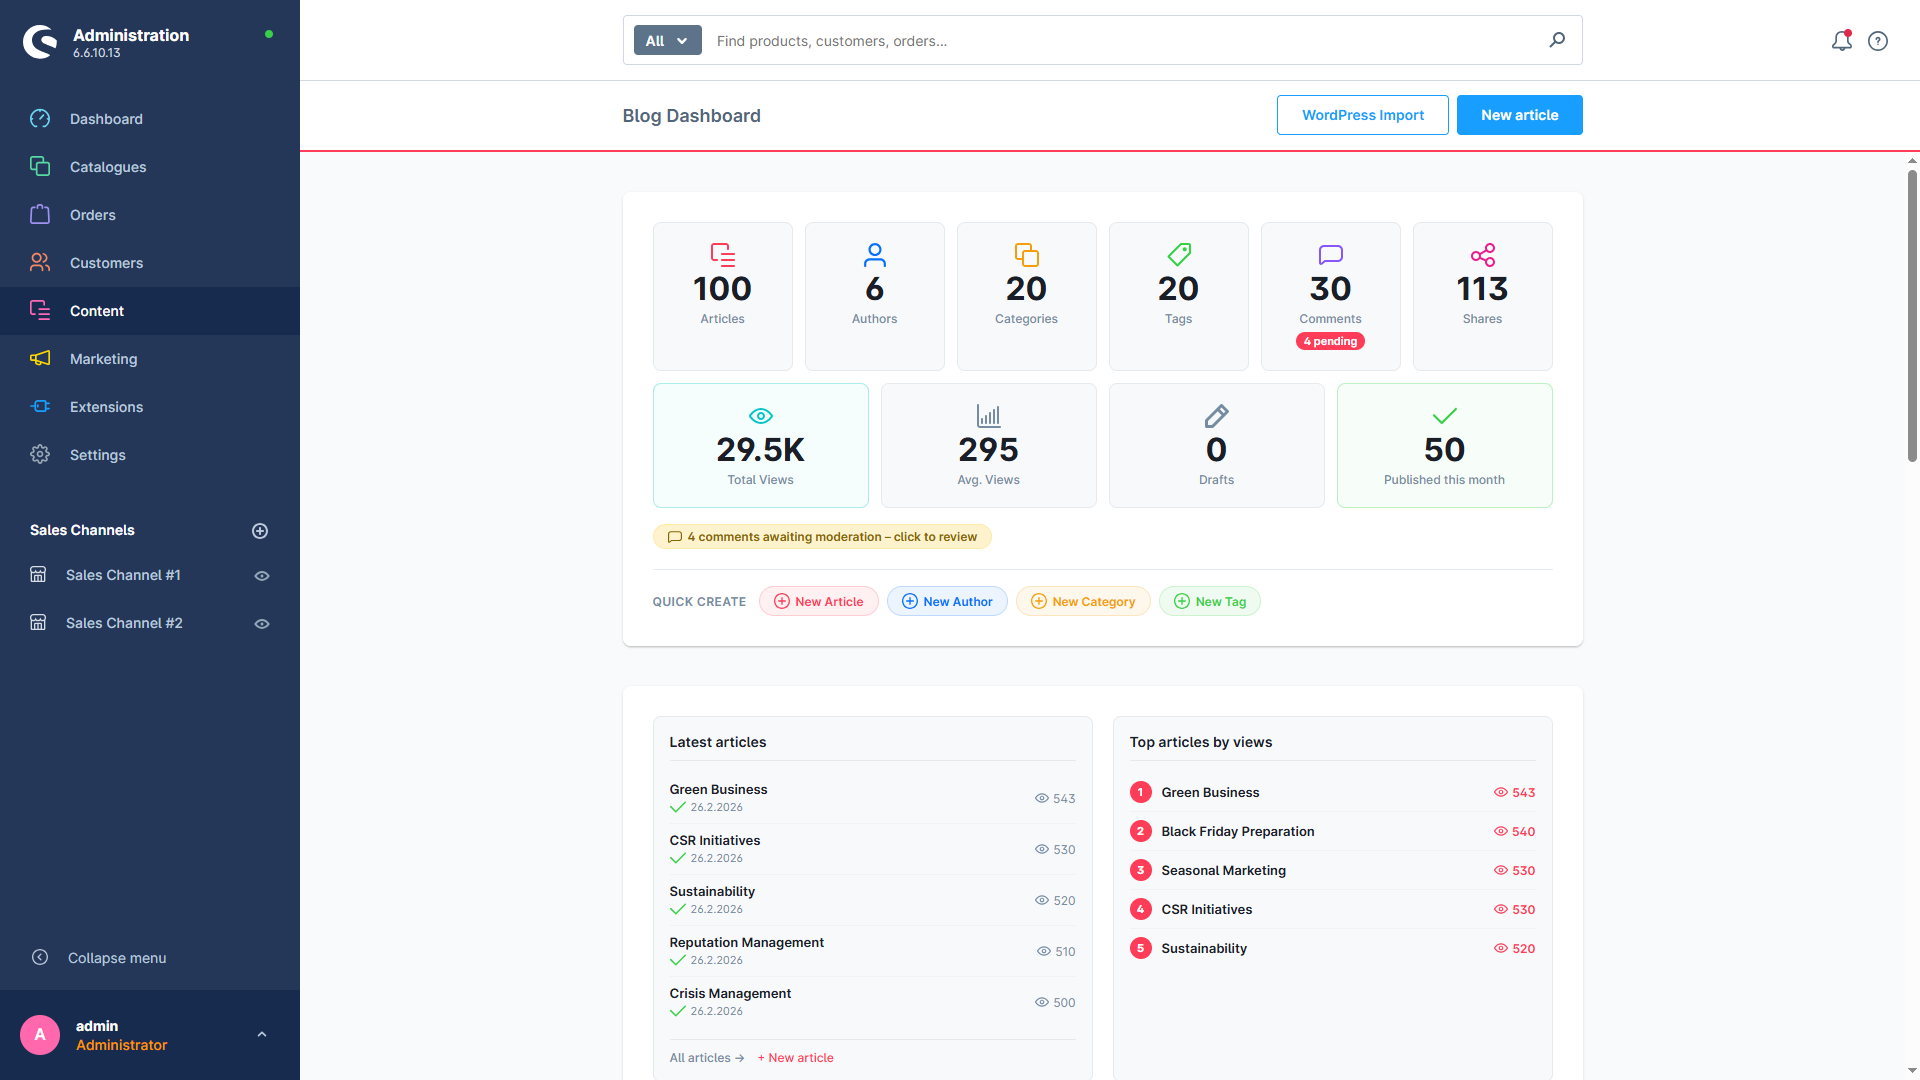
Task: Click the search magnifier icon
Action: (1557, 40)
